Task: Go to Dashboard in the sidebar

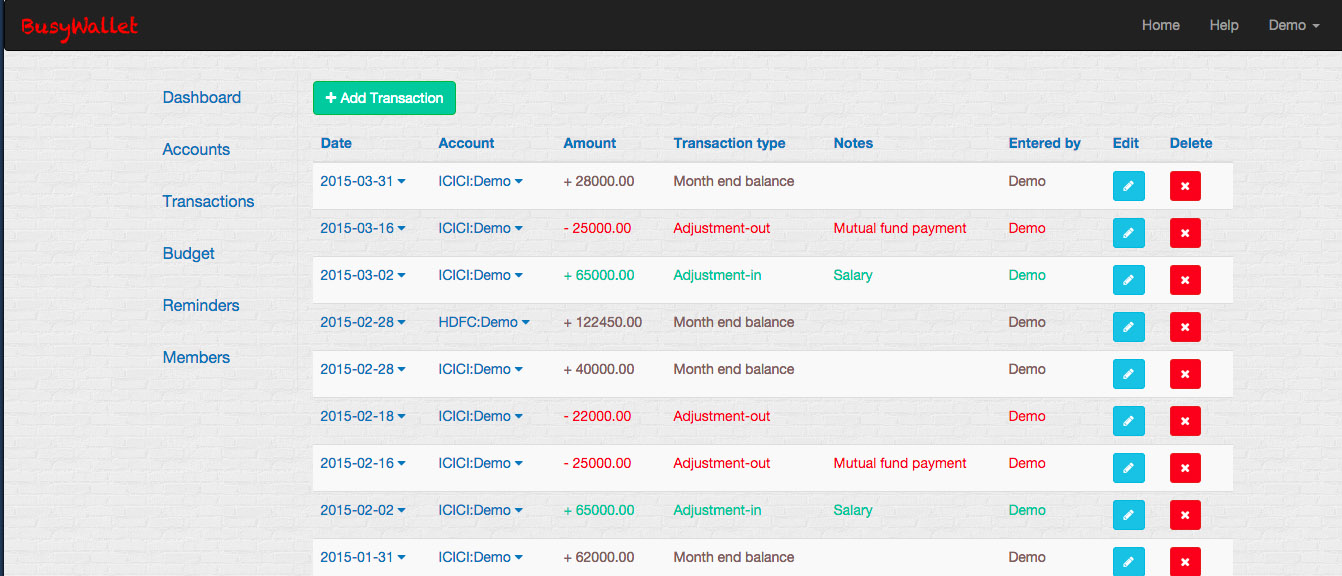Action: click(202, 97)
